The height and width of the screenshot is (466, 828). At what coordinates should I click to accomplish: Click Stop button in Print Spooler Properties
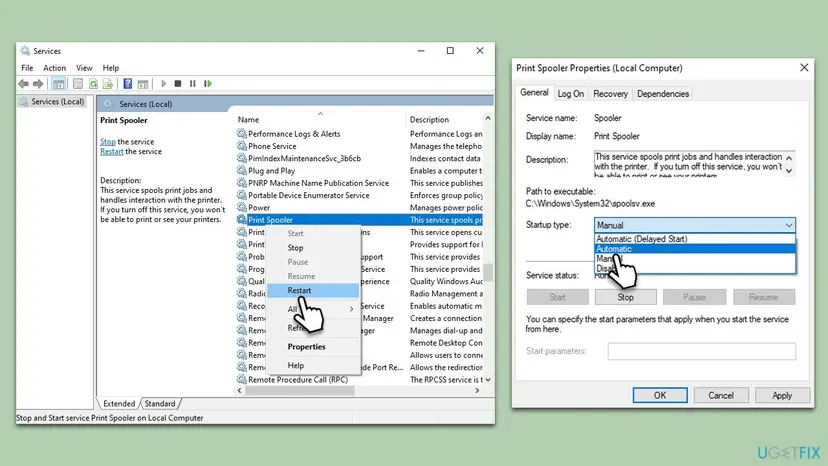(626, 297)
